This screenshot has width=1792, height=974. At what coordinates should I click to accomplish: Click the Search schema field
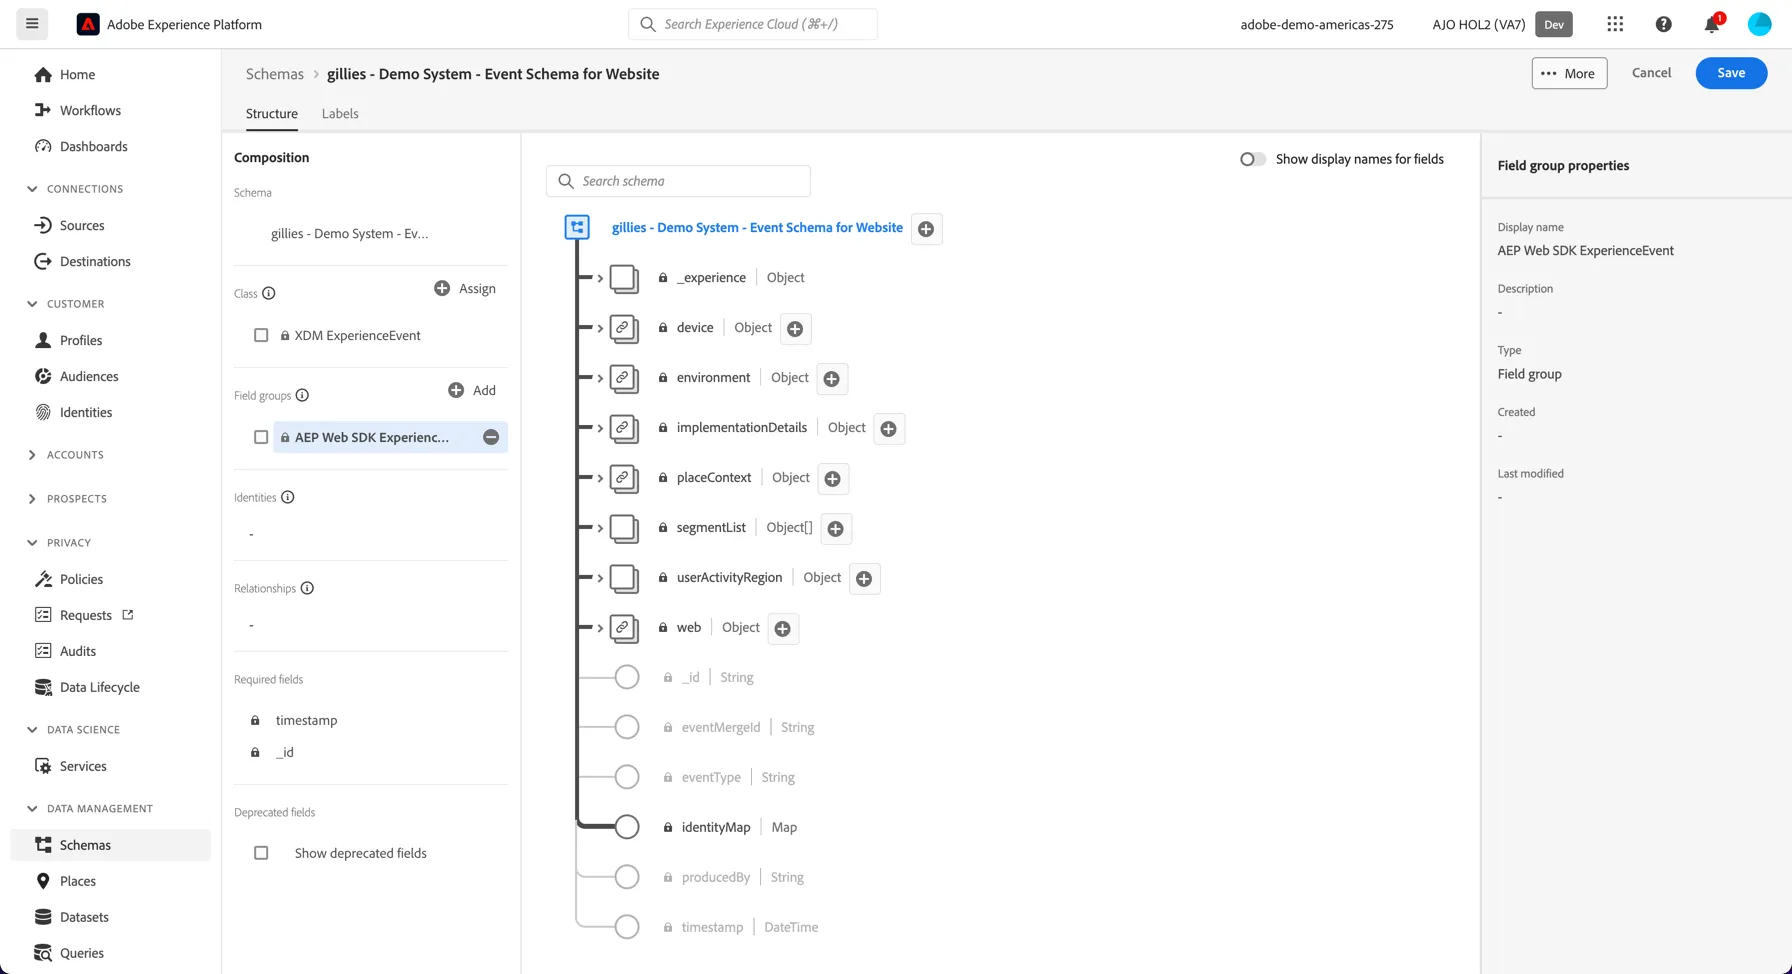(678, 181)
